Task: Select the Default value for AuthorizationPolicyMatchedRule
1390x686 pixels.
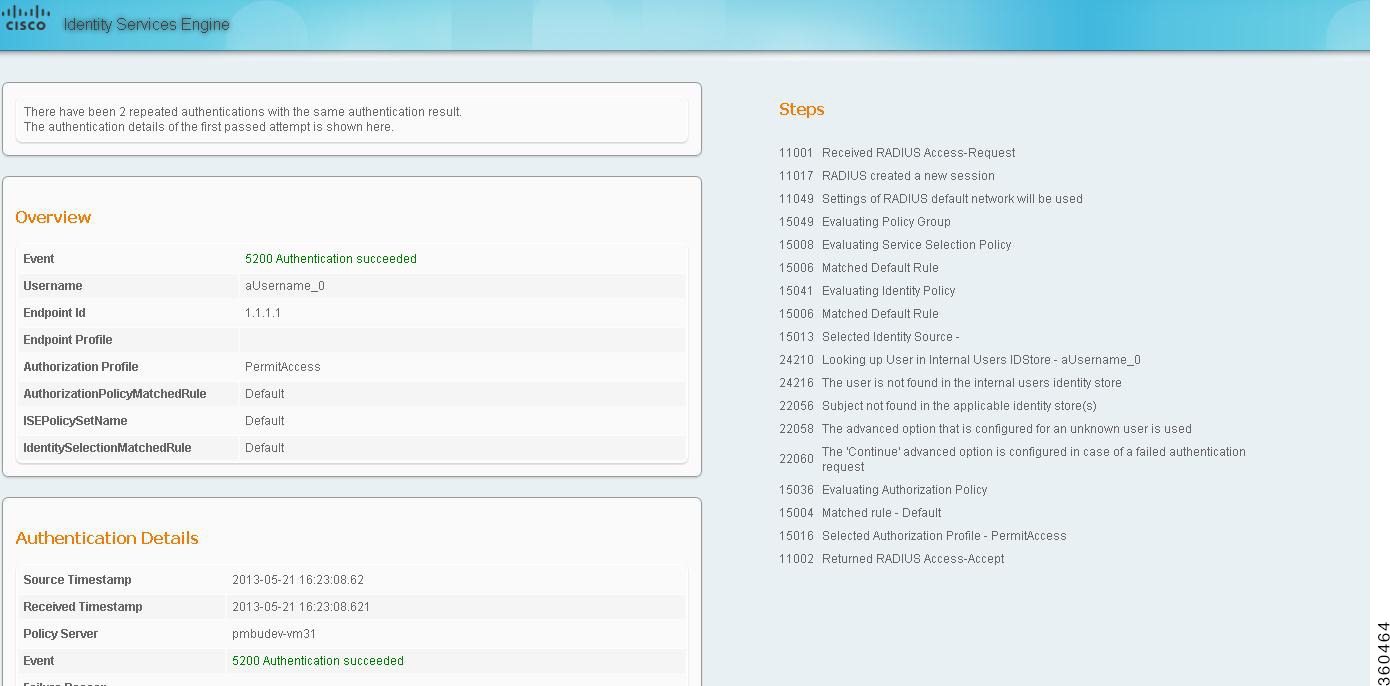Action: pyautogui.click(x=265, y=394)
